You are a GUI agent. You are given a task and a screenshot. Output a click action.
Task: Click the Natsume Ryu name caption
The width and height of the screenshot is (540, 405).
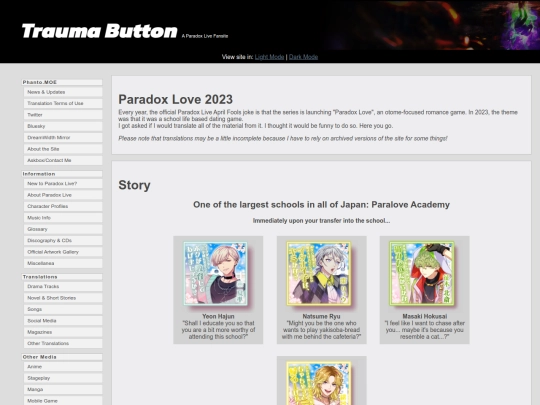tap(321, 316)
